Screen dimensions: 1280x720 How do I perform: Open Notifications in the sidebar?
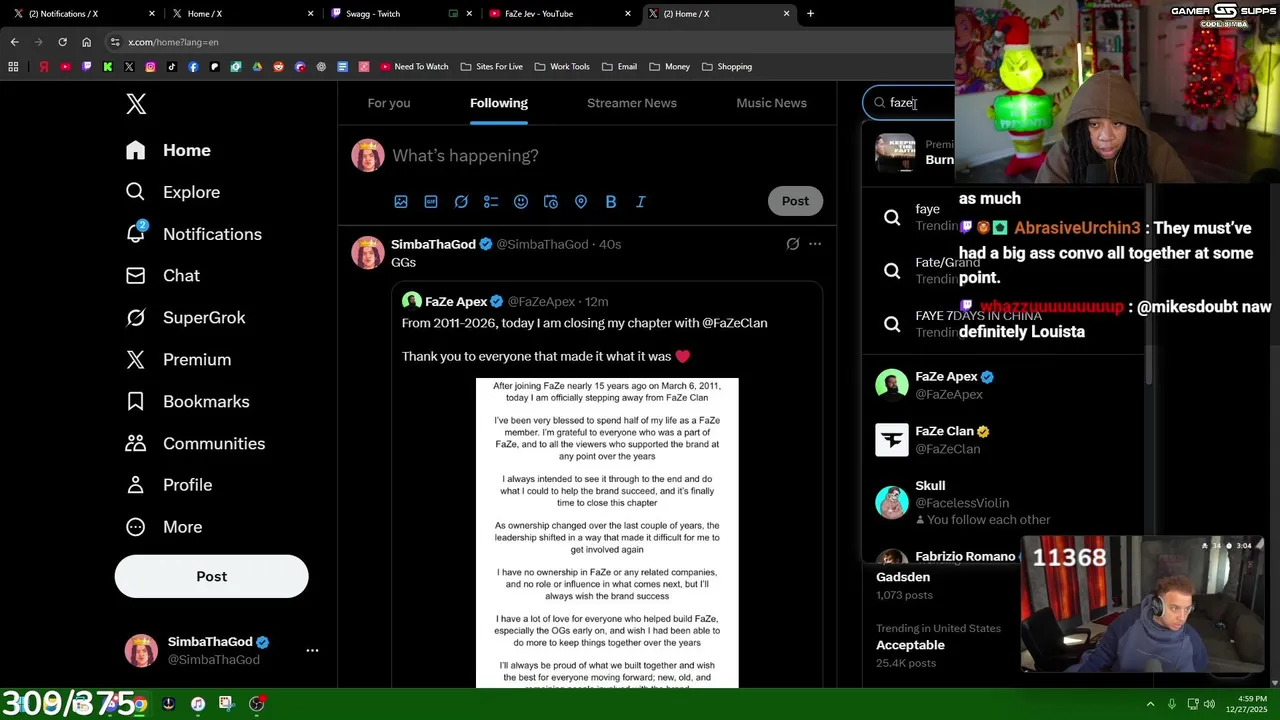point(194,234)
